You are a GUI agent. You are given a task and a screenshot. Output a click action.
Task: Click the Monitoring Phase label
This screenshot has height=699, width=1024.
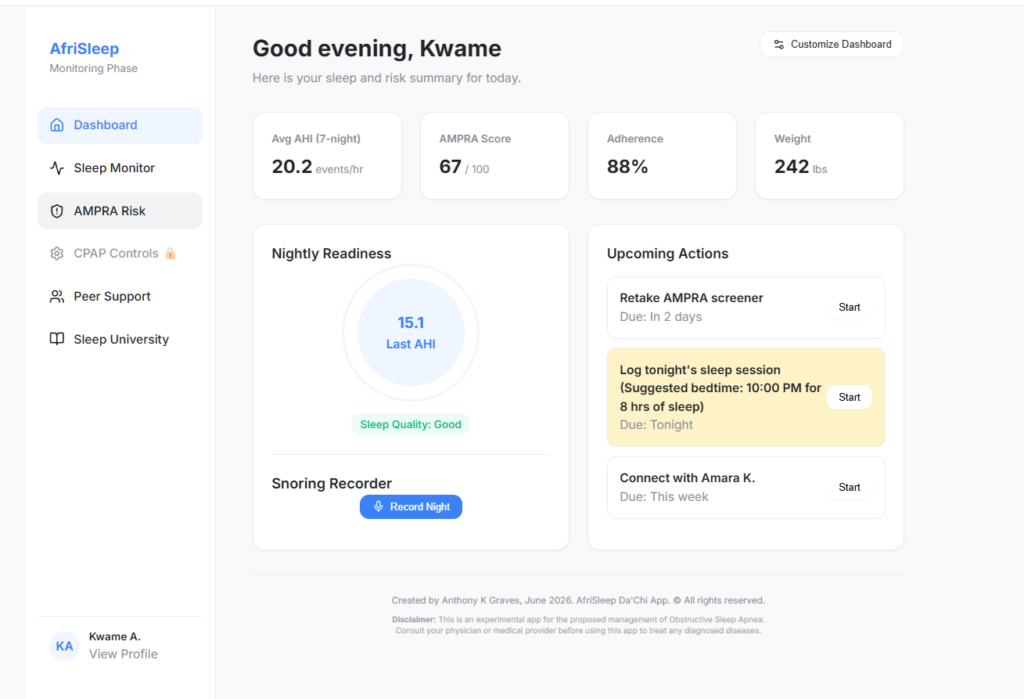tap(93, 69)
